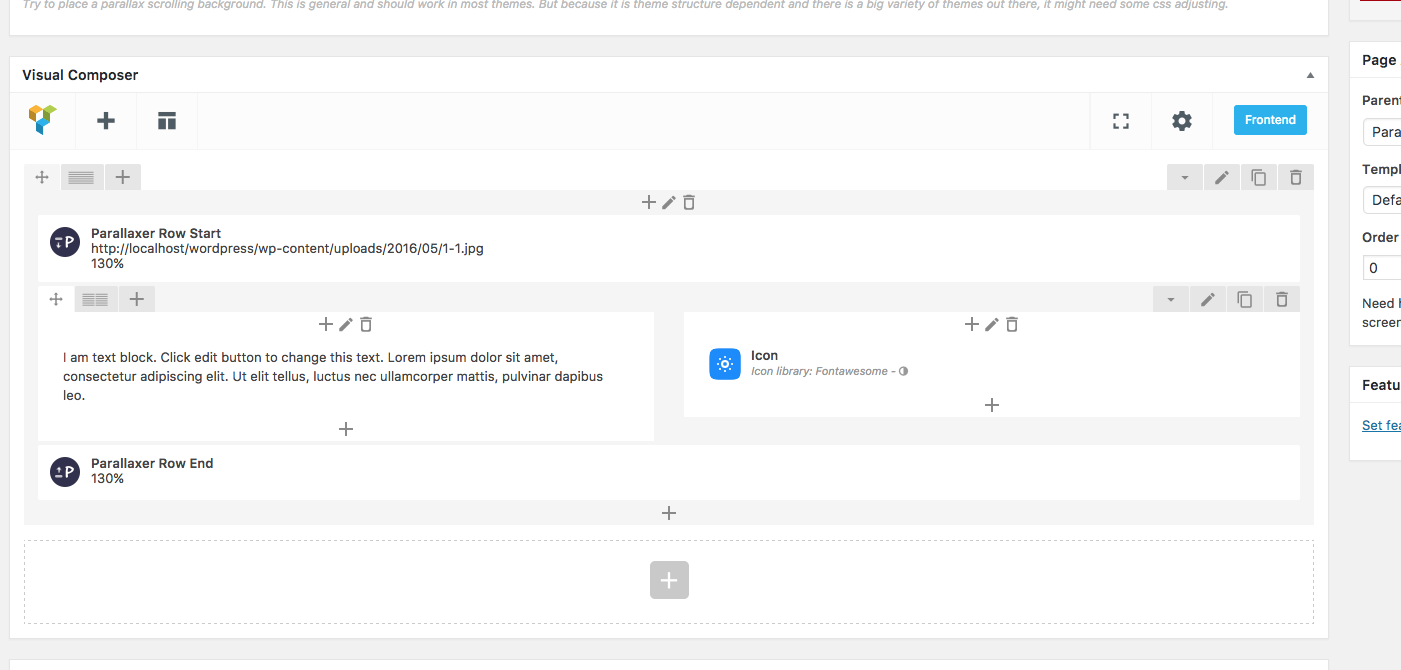Edit the Icon column with pencil
Screen dimensions: 1401x670
point(992,324)
